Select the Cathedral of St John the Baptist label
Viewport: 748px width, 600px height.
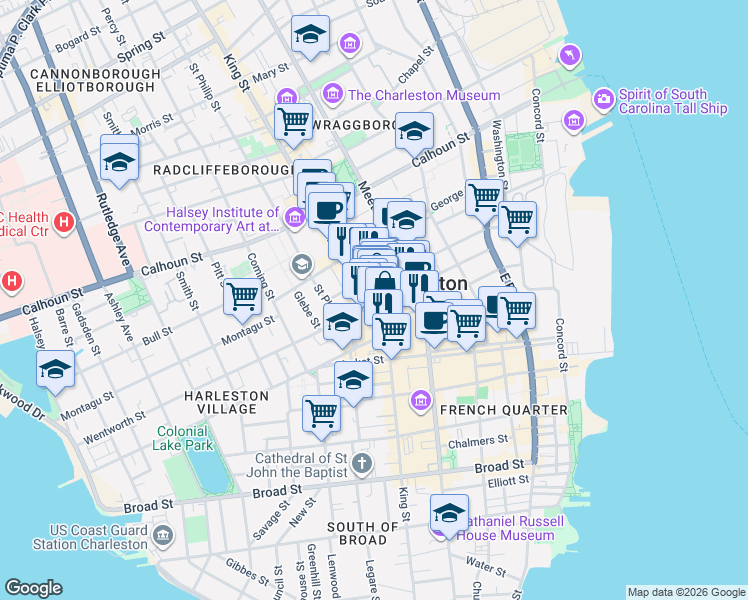[298, 465]
